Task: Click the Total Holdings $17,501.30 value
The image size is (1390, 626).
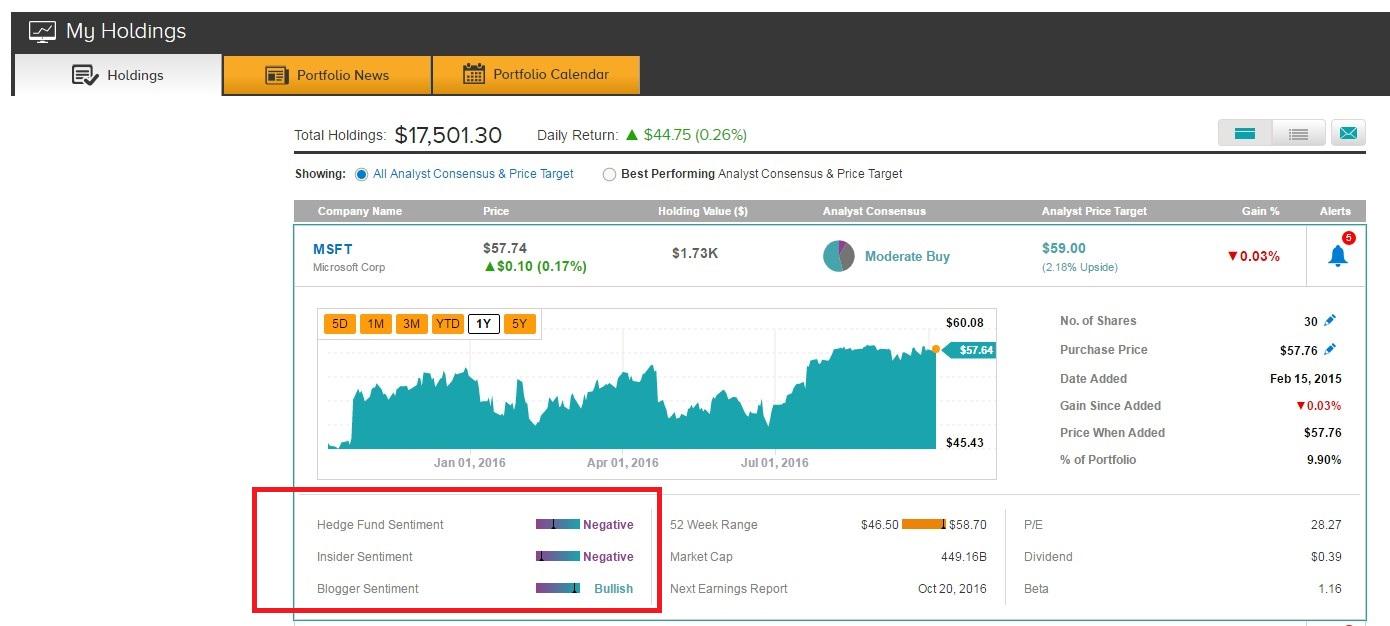Action: [448, 135]
